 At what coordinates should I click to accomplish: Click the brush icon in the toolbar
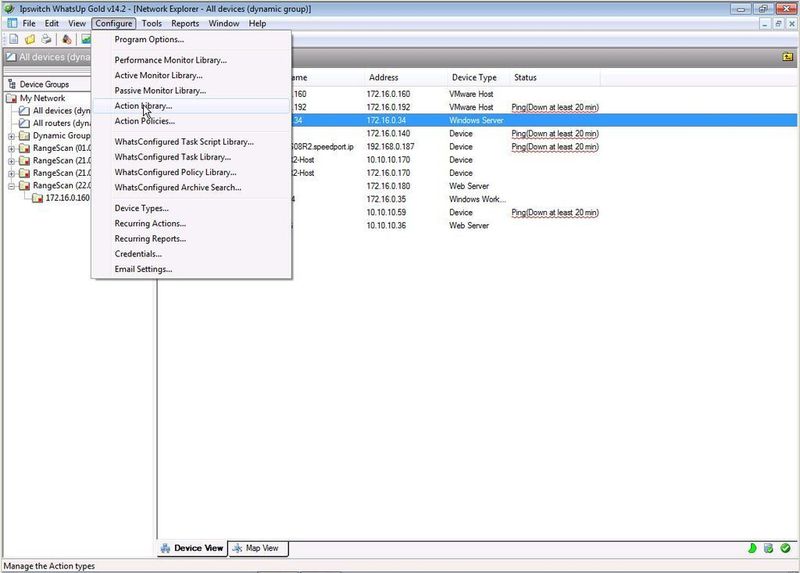[66, 39]
